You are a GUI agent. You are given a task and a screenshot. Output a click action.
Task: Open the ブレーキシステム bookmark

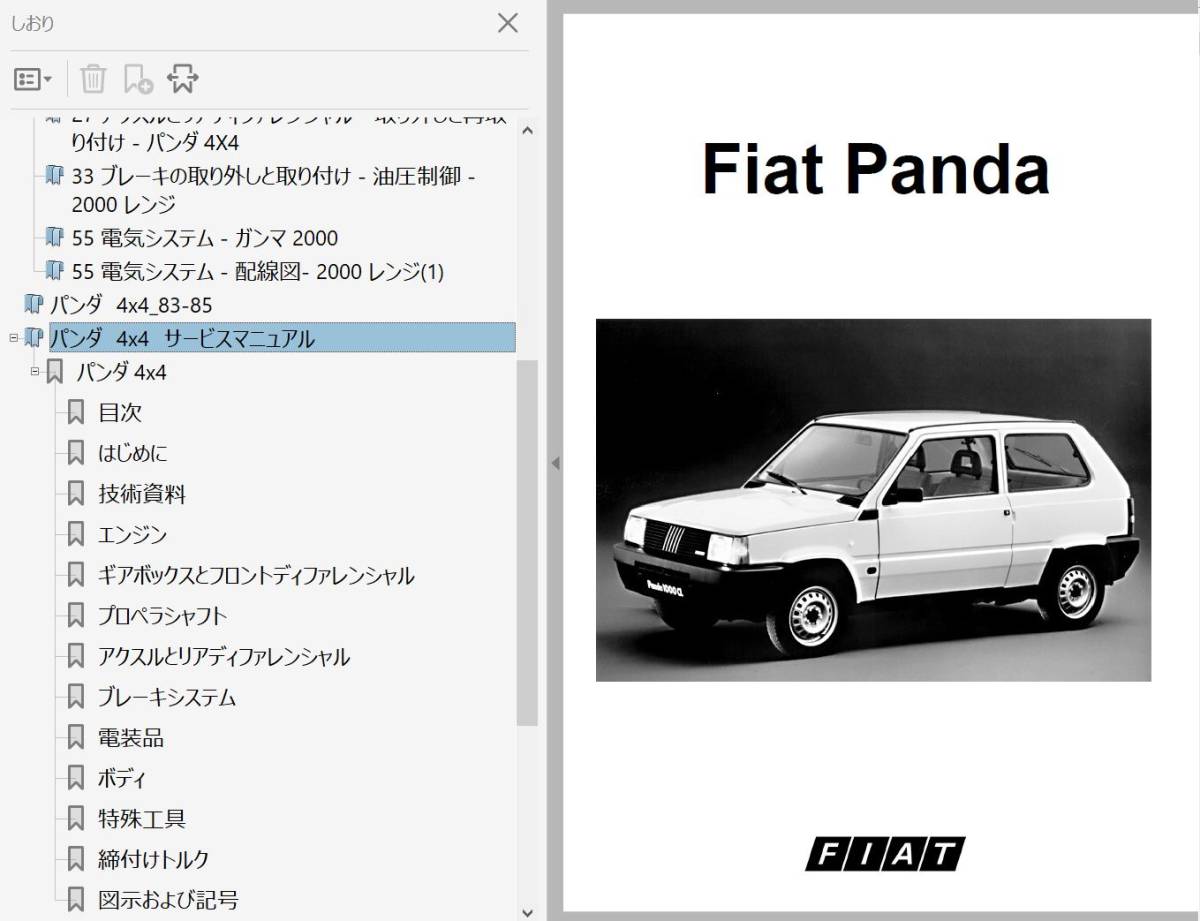pos(167,697)
